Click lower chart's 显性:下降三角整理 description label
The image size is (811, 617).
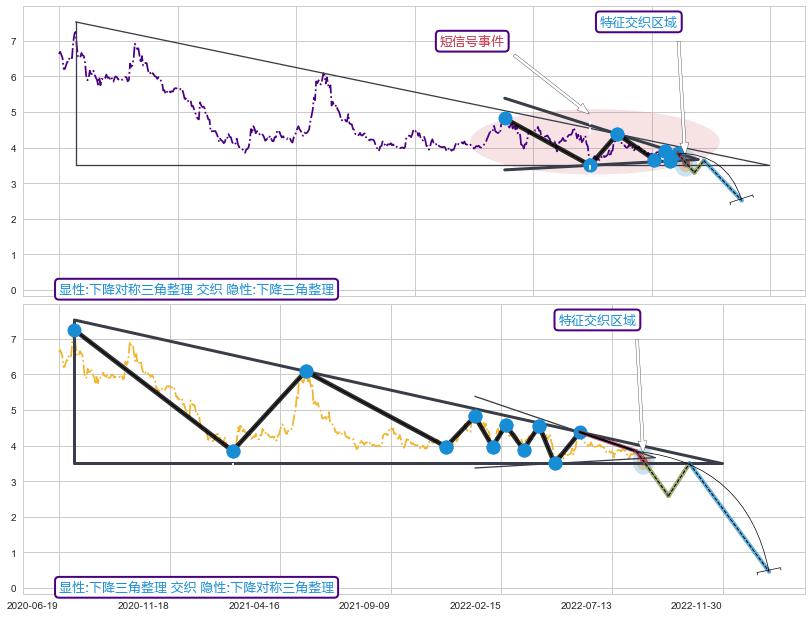click(196, 587)
